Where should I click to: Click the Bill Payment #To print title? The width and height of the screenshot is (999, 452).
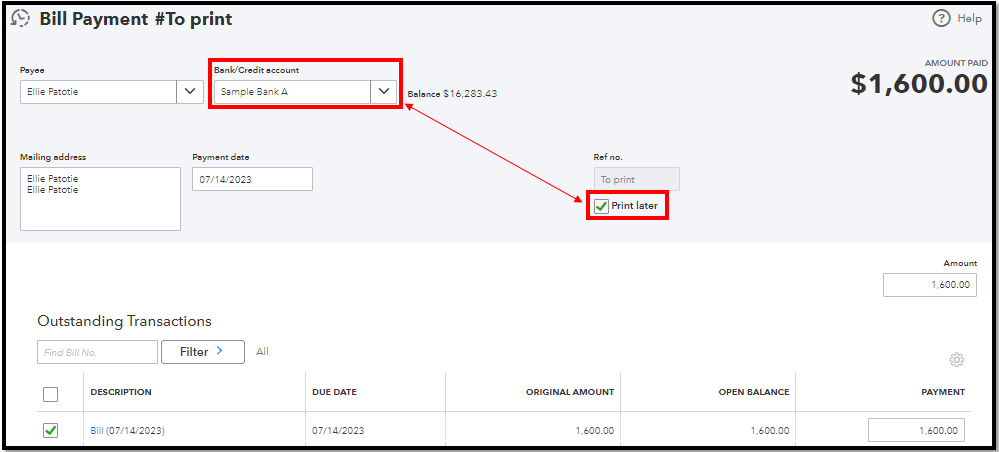point(136,19)
